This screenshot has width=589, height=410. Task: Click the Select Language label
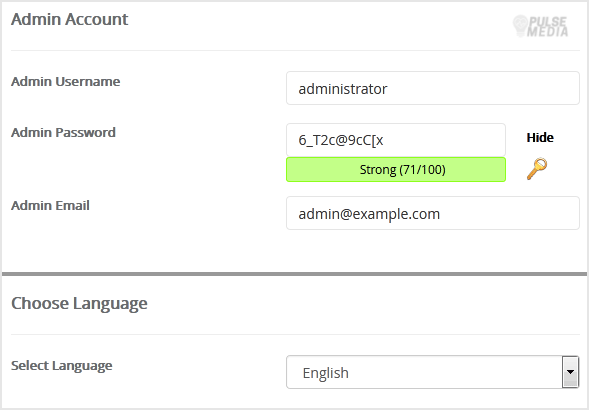tap(62, 366)
